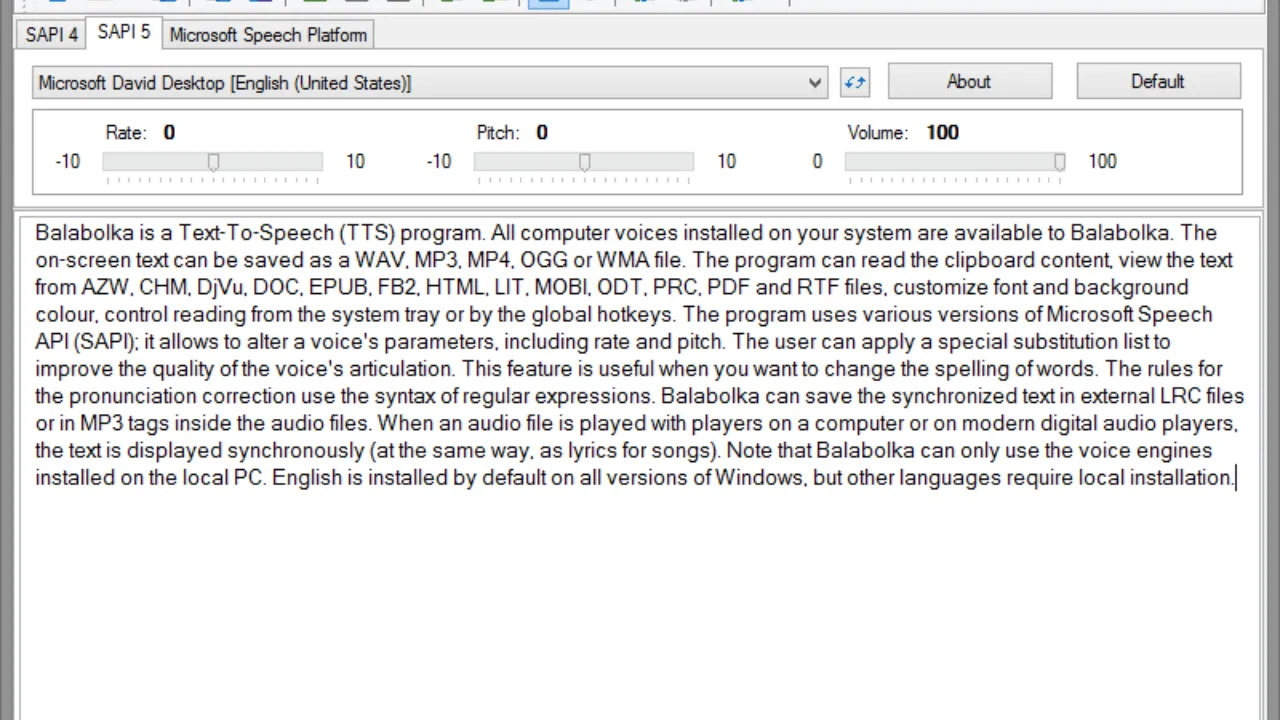Click the Volume slider thumb
The width and height of the screenshot is (1280, 720).
[x=1059, y=162]
